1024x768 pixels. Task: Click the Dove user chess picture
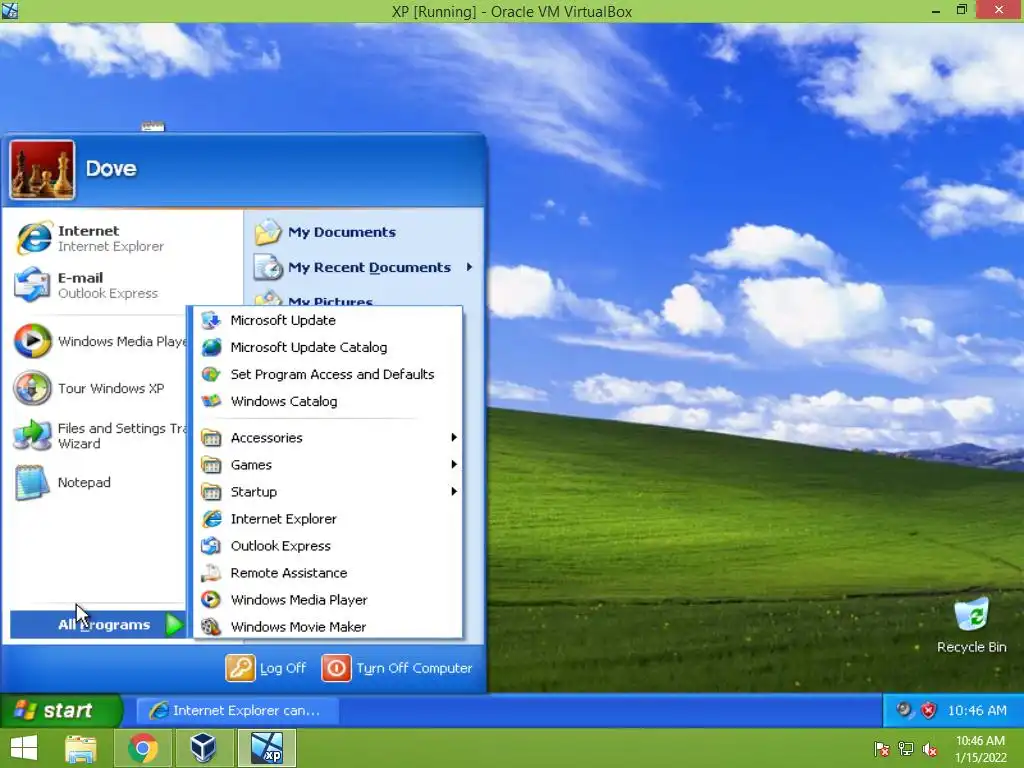click(42, 169)
